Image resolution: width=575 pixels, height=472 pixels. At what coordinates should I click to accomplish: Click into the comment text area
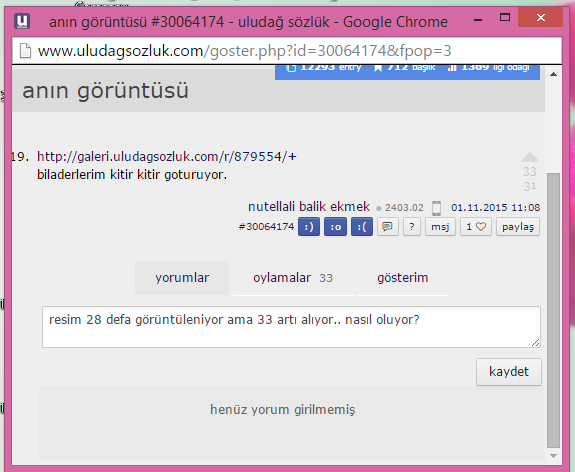[x=291, y=327]
